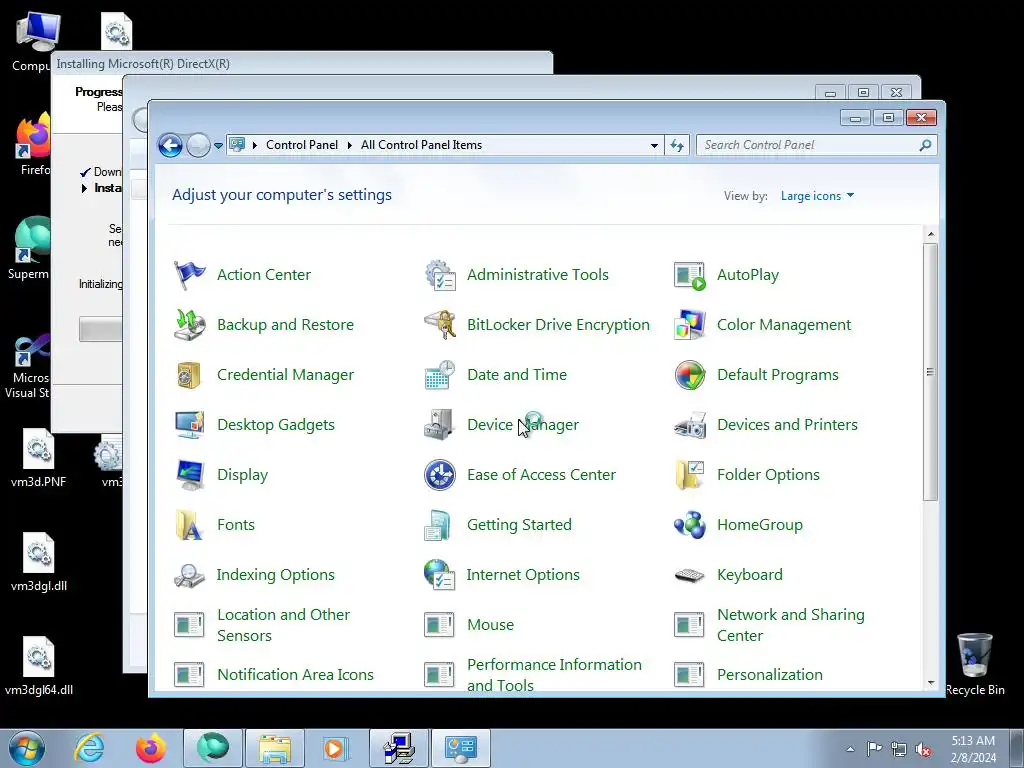Switch to DirectX installer taskbar button
This screenshot has height=768, width=1024.
coord(399,748)
